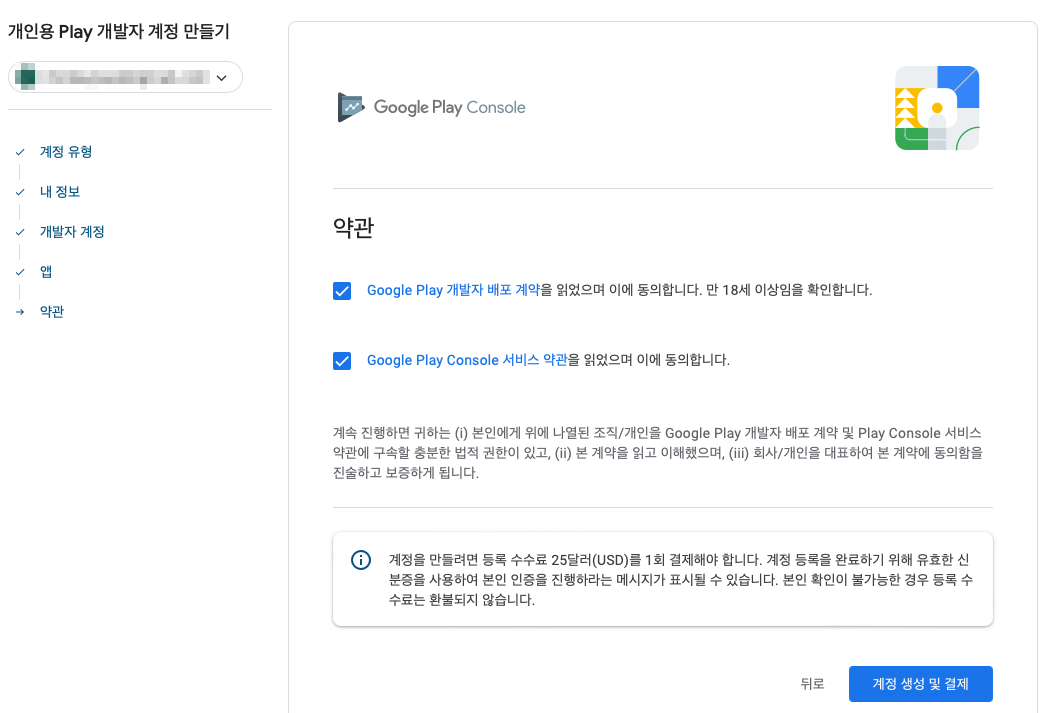The width and height of the screenshot is (1054, 713).
Task: Click the arrow icon beside 약관 step
Action: (x=20, y=312)
